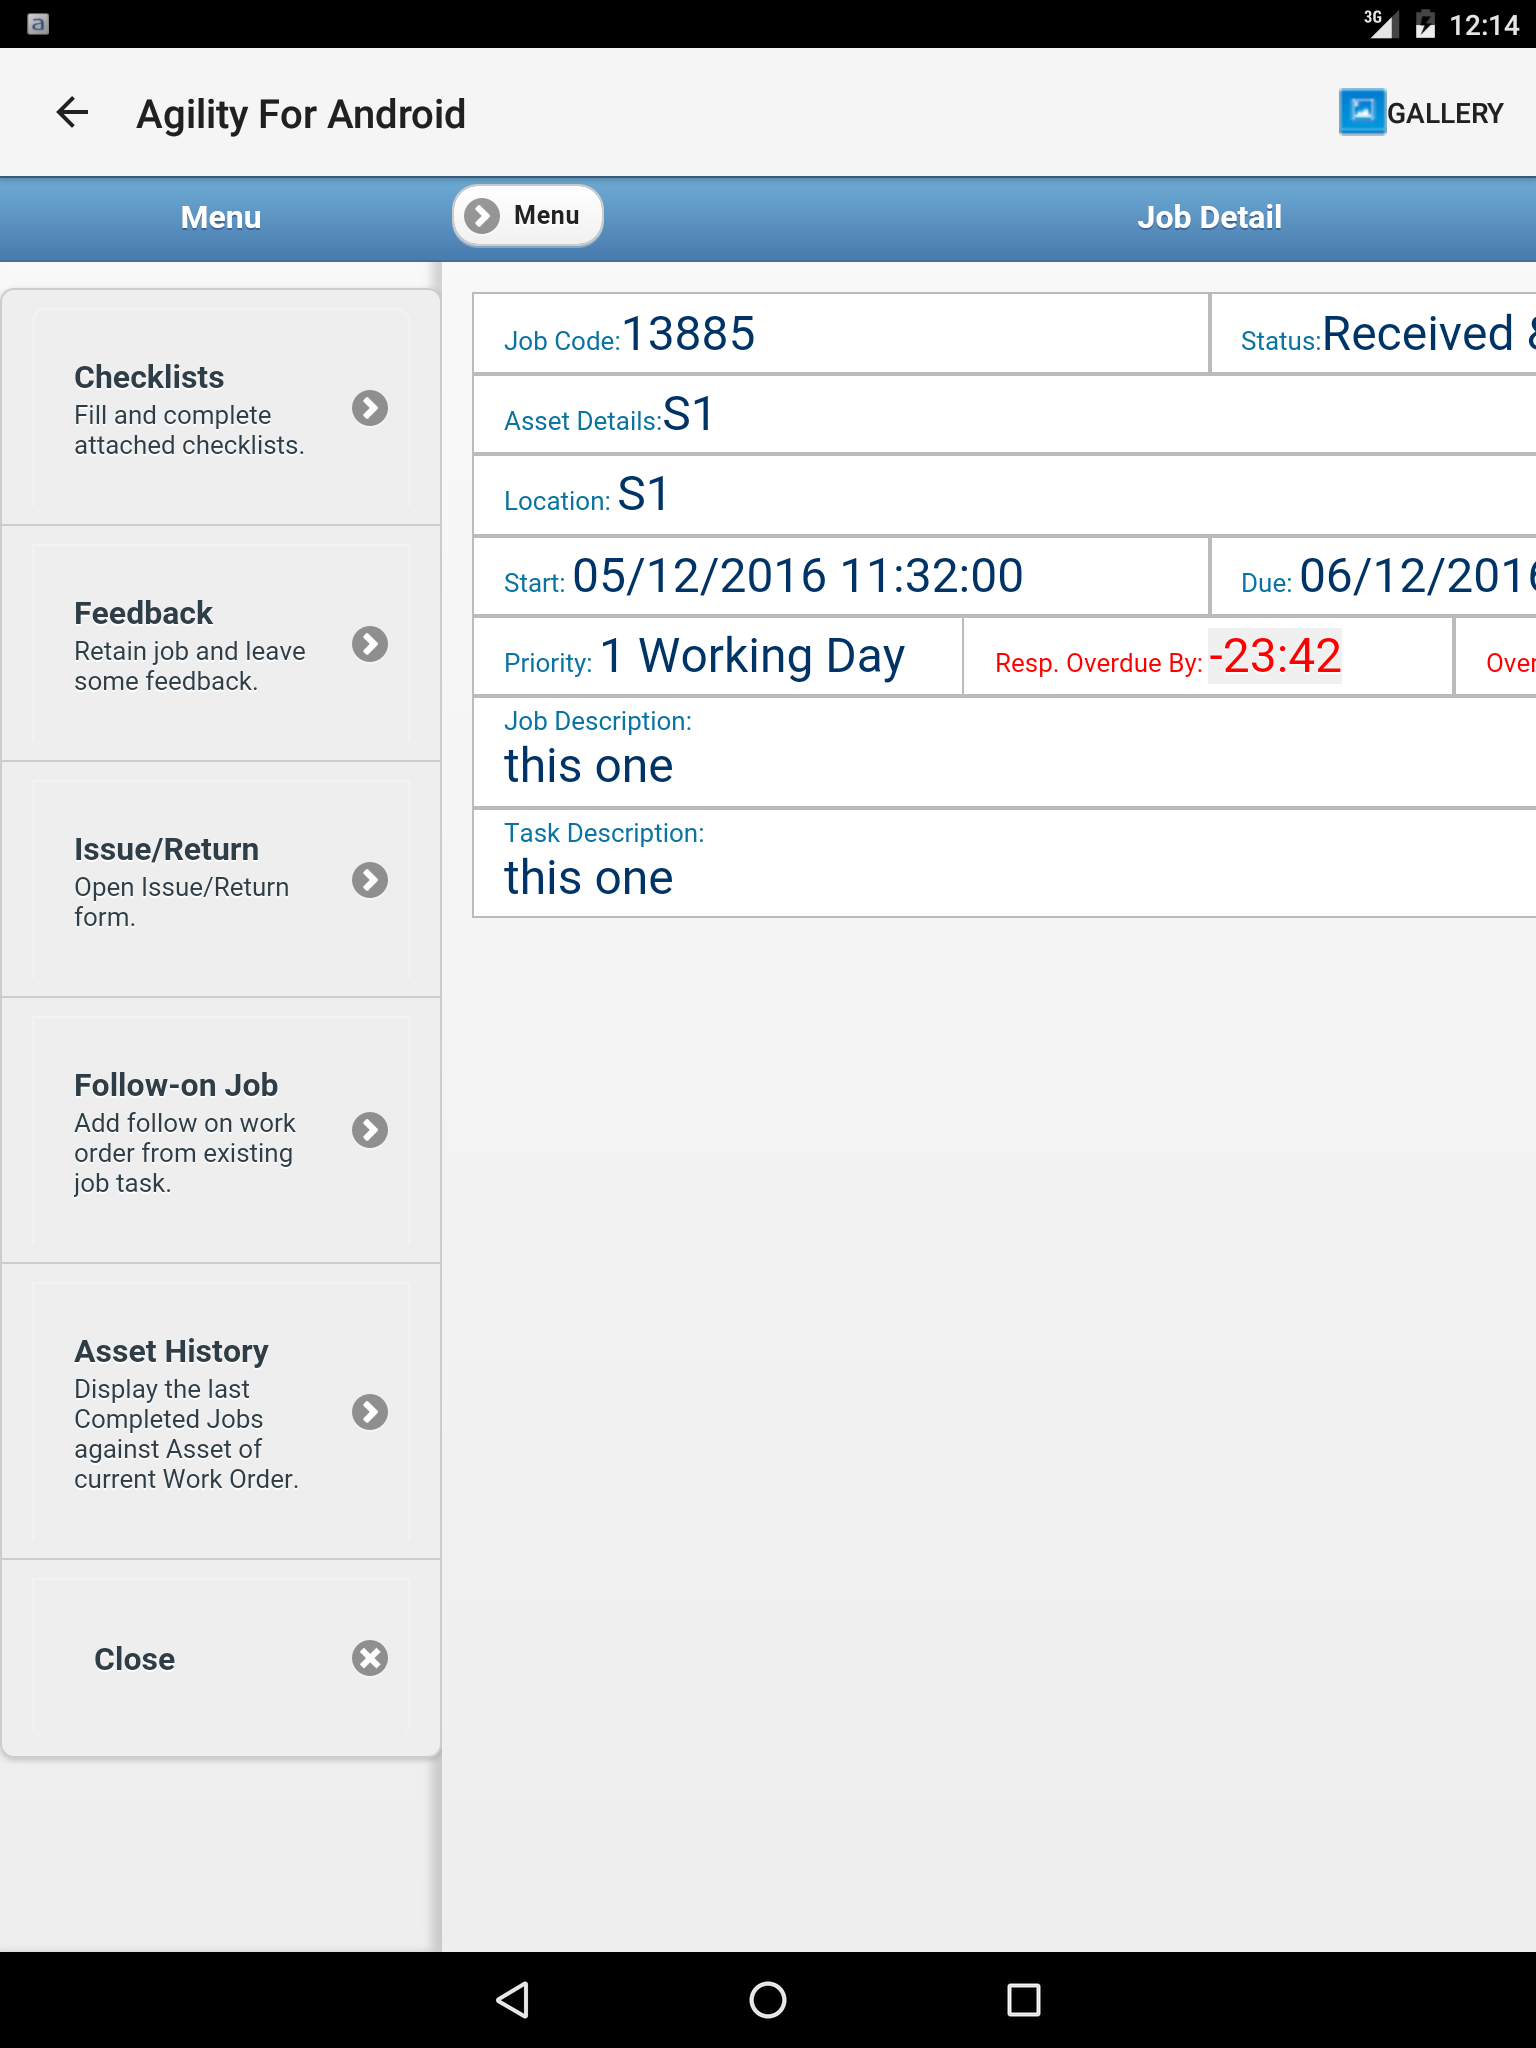
Task: Select Feedback to retain job
Action: pyautogui.click(x=190, y=645)
